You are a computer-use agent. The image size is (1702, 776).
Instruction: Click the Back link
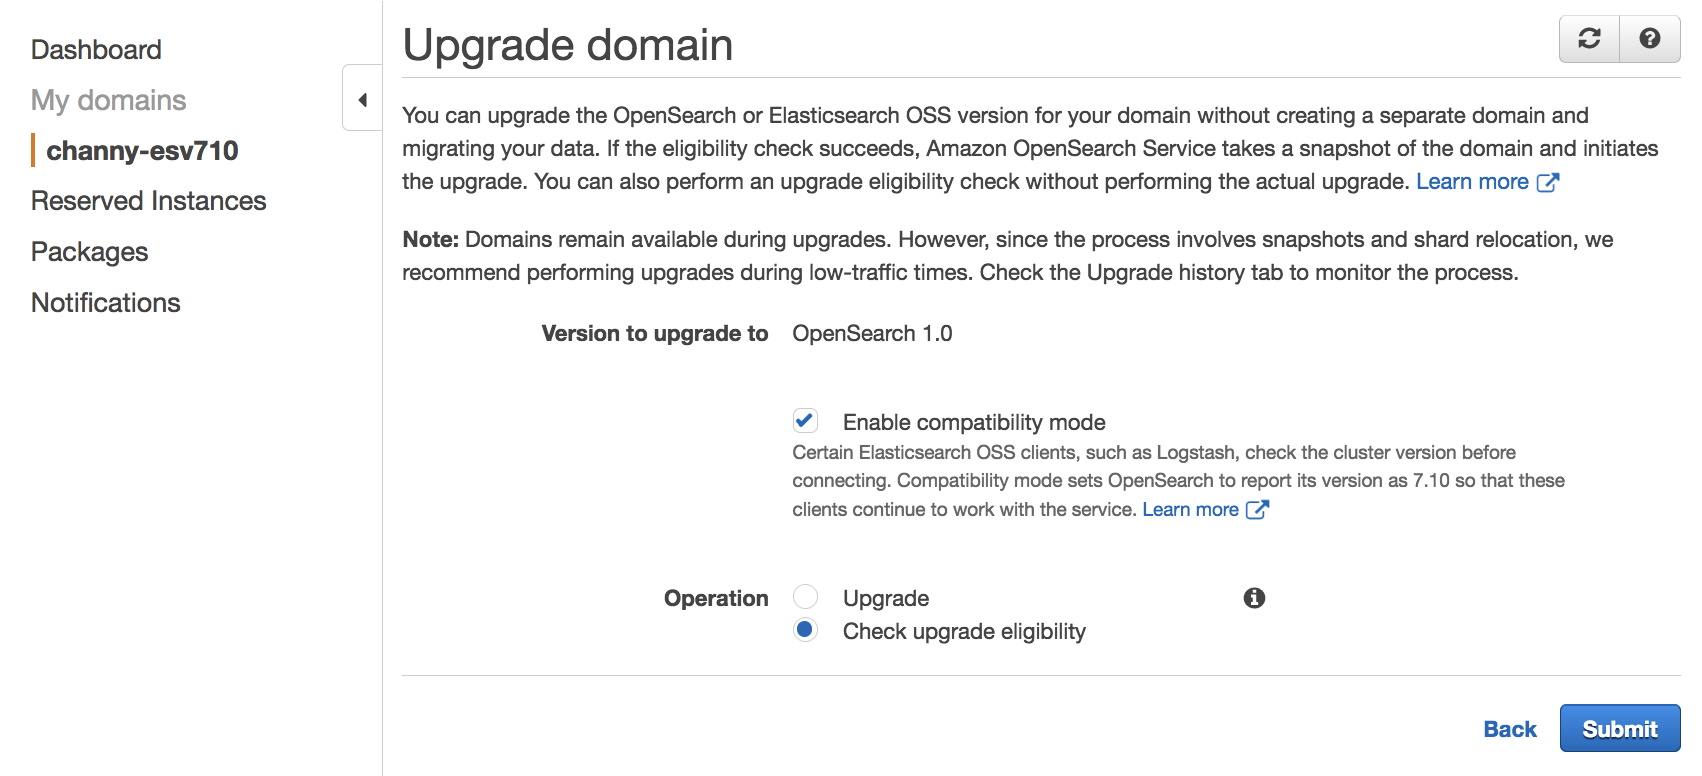pos(1510,729)
